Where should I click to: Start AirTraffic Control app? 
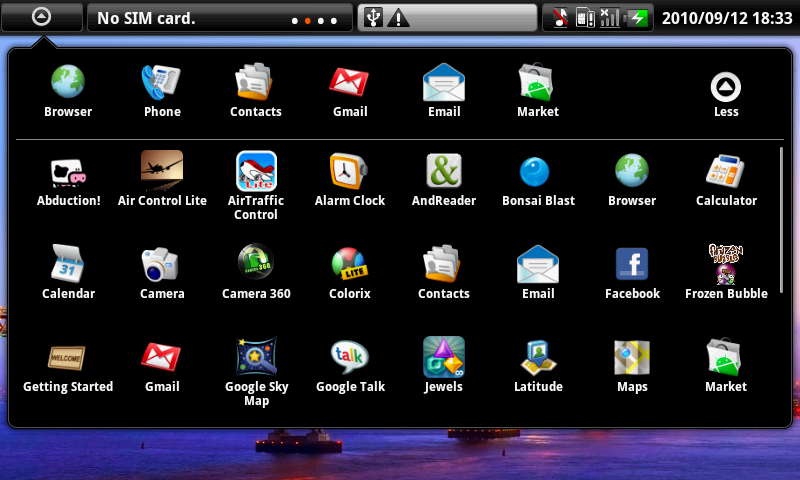(x=256, y=186)
